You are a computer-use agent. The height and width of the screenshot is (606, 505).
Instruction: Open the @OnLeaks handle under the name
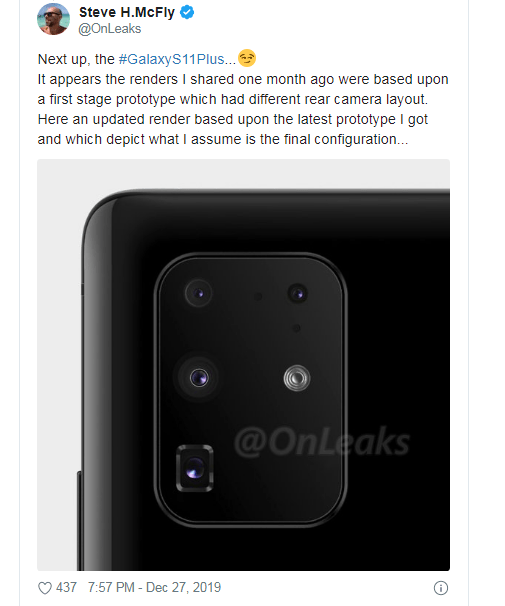(110, 29)
